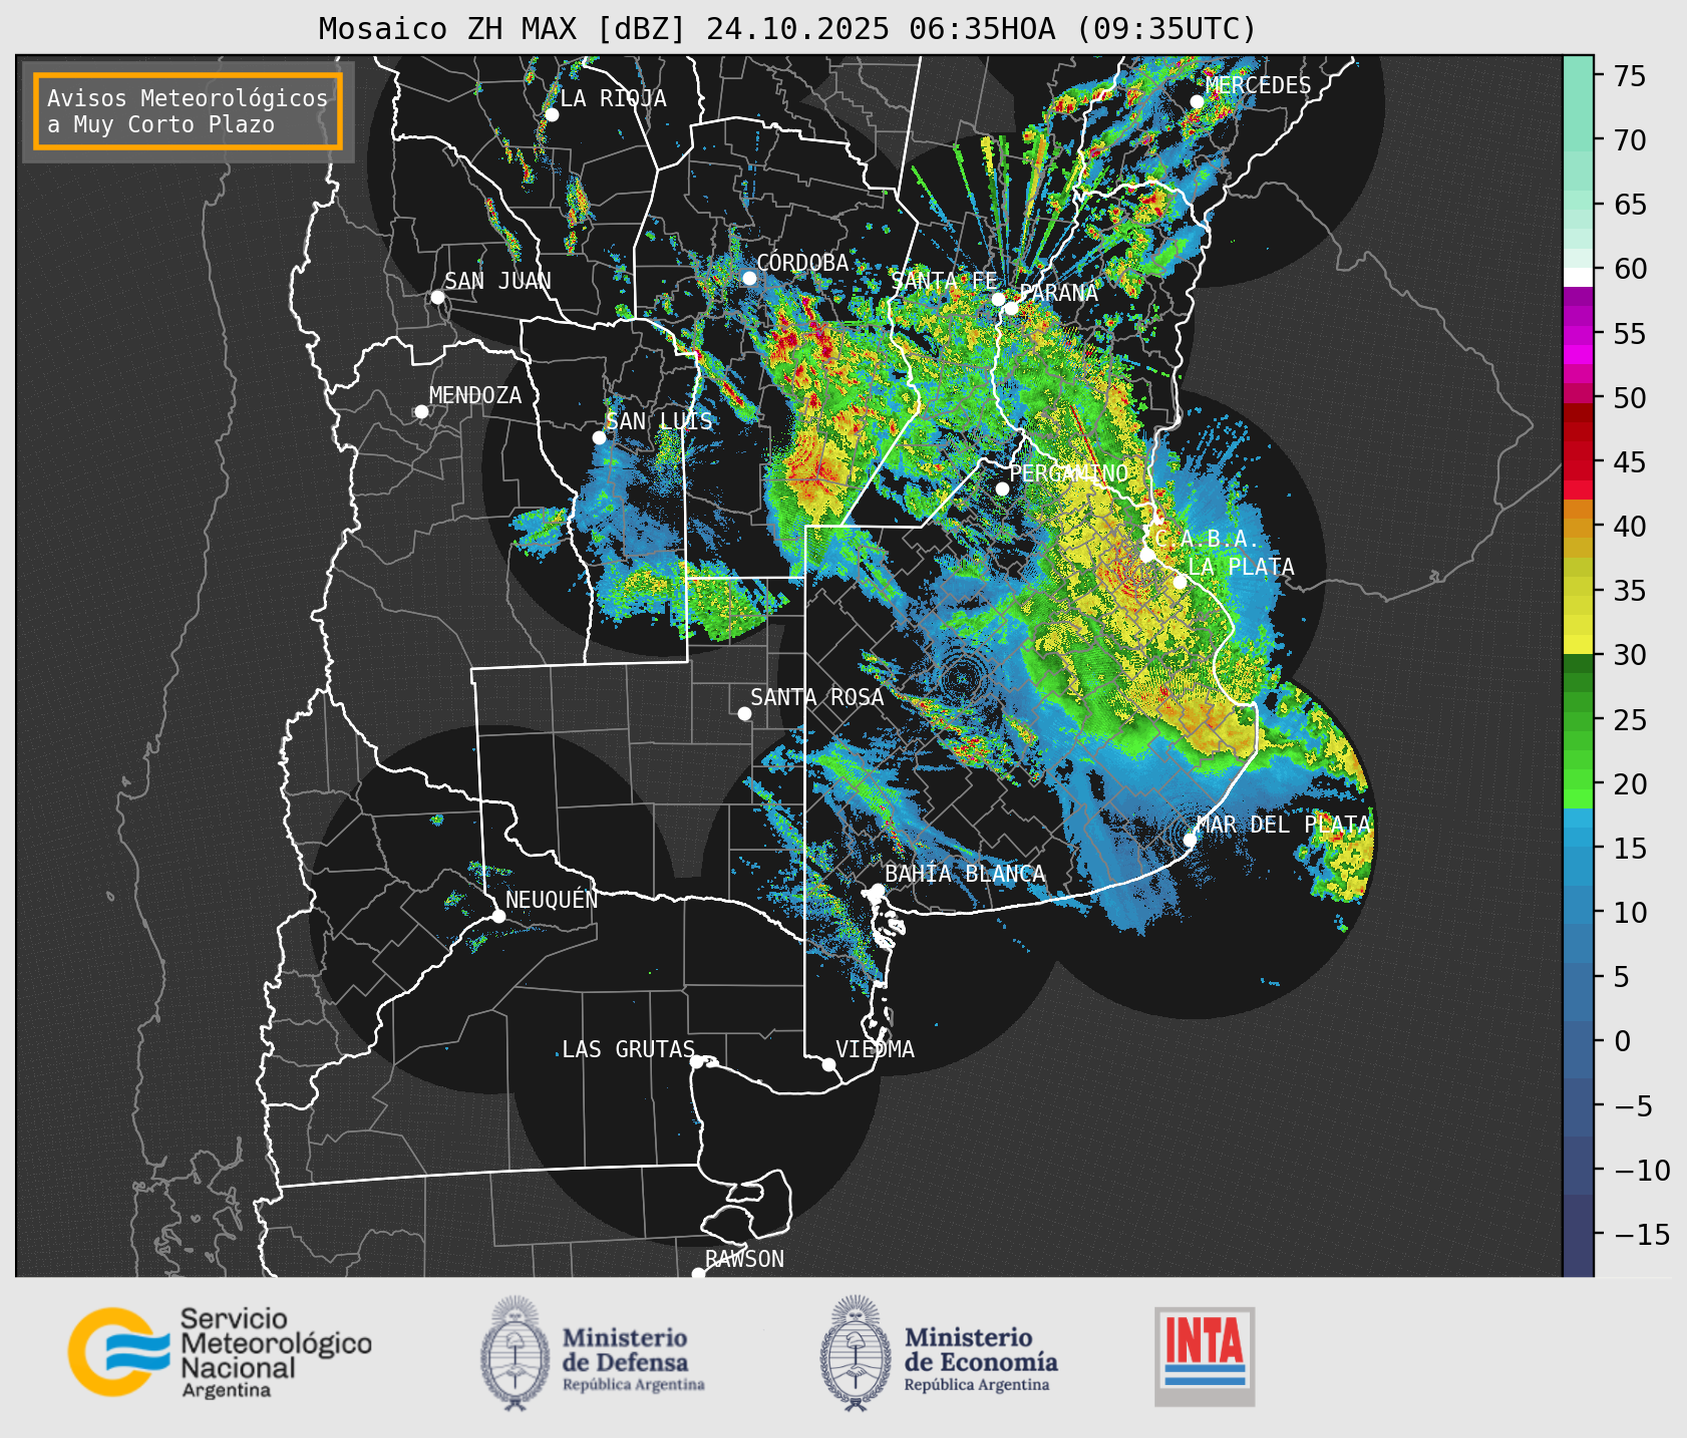The image size is (1687, 1438).
Task: Select the white dot marking Mar del Plata
Action: [x=1190, y=839]
